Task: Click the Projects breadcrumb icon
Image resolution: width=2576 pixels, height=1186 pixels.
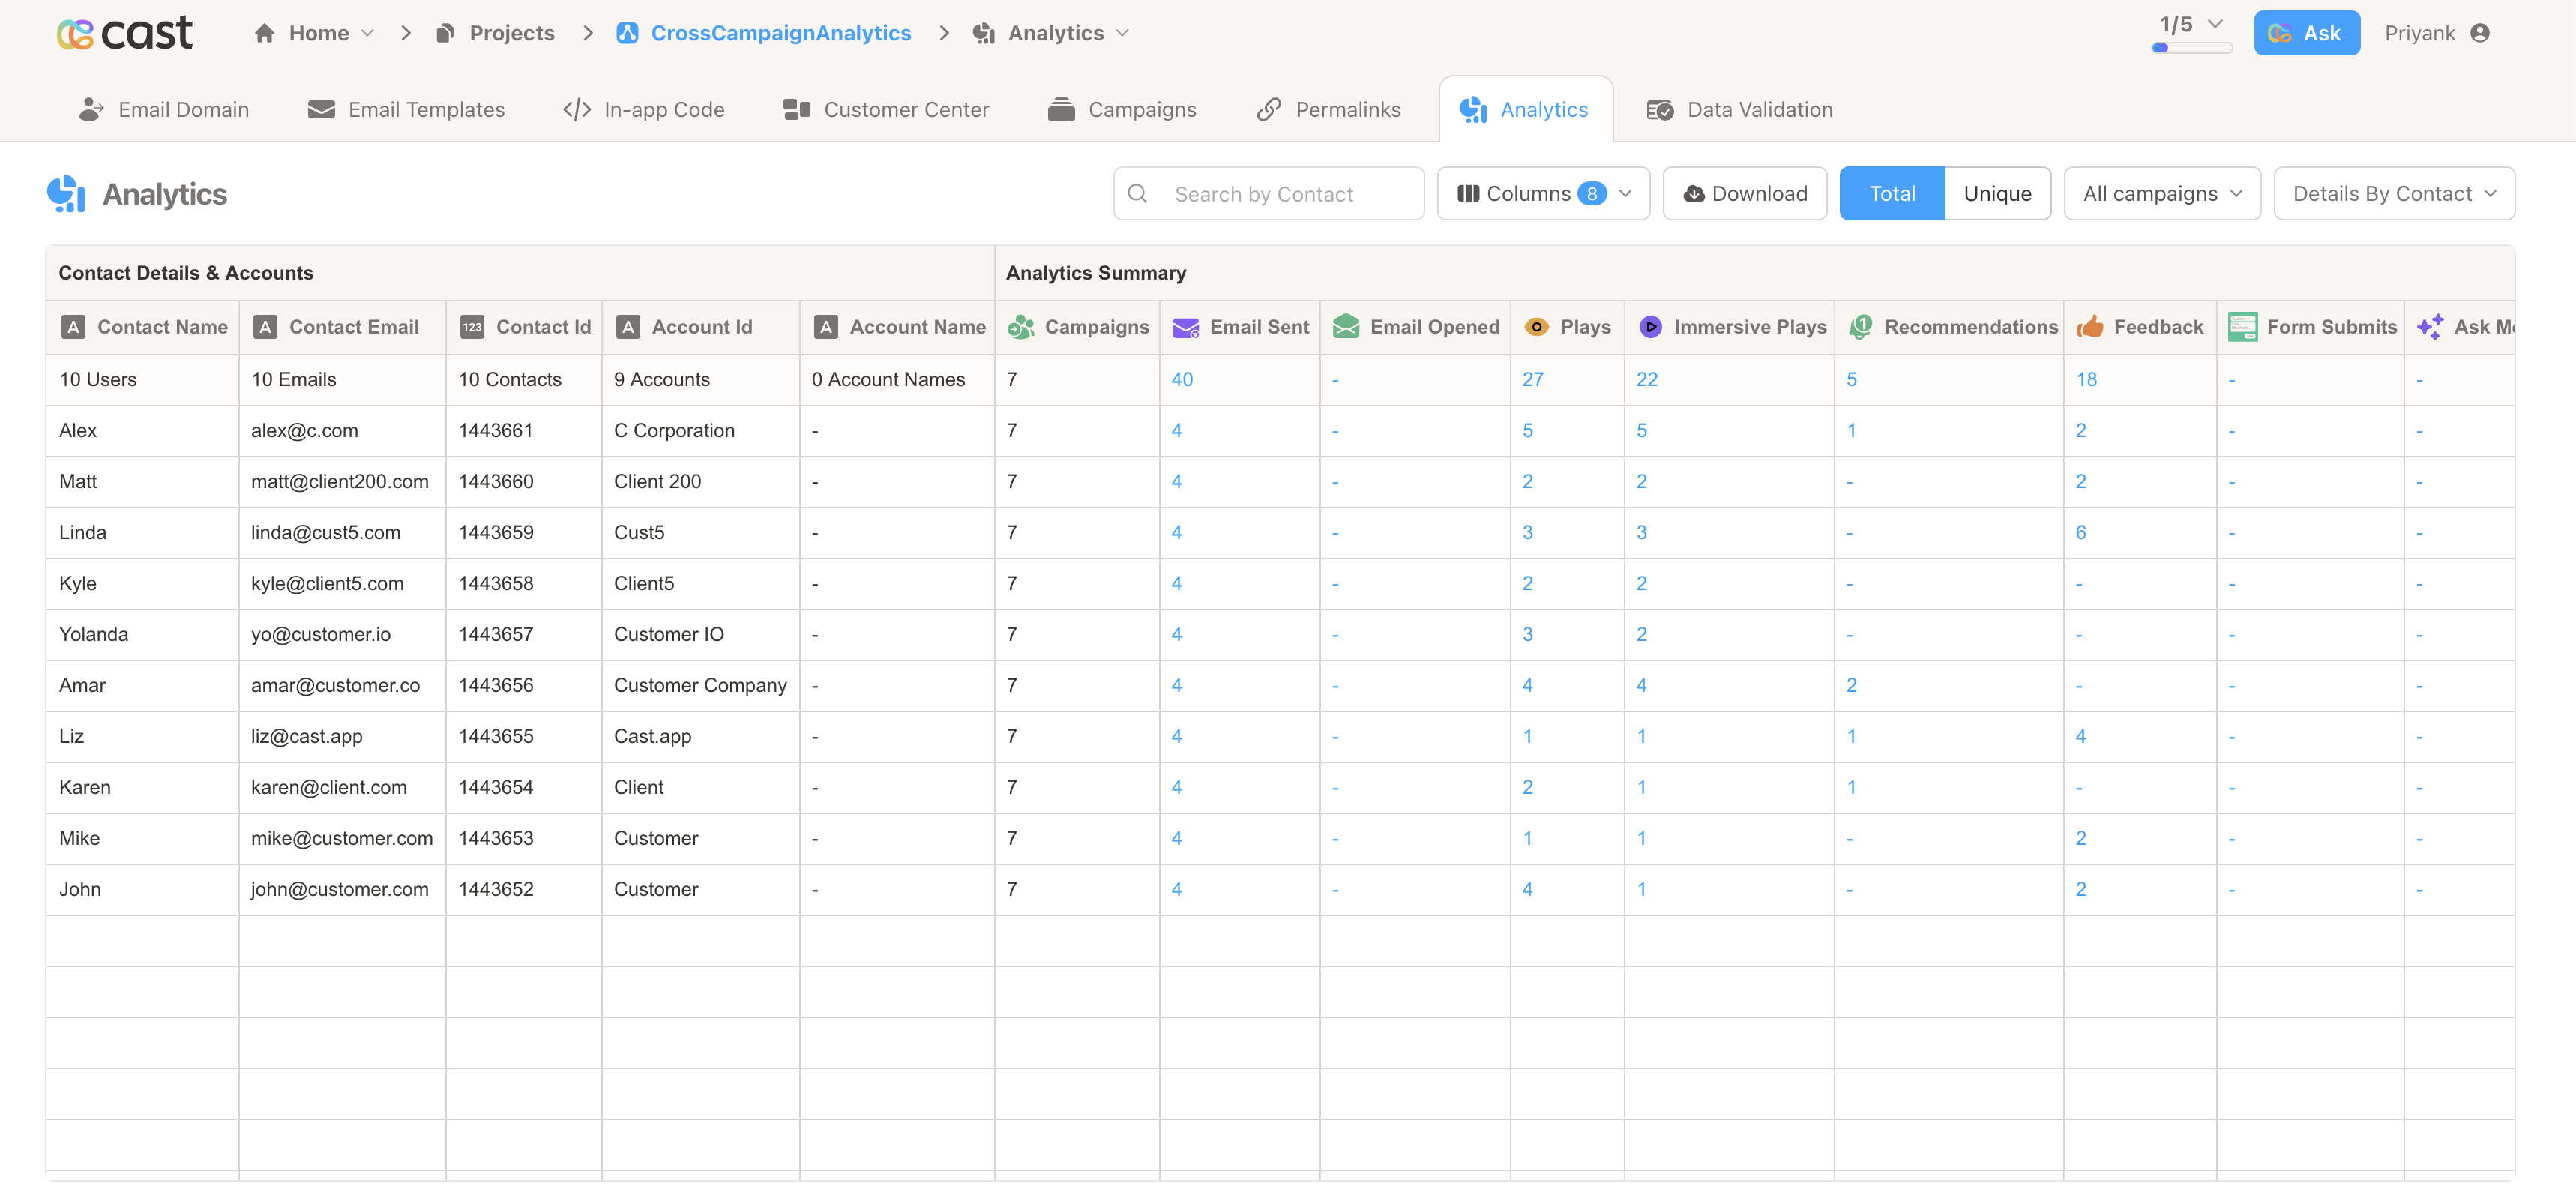Action: [x=445, y=33]
